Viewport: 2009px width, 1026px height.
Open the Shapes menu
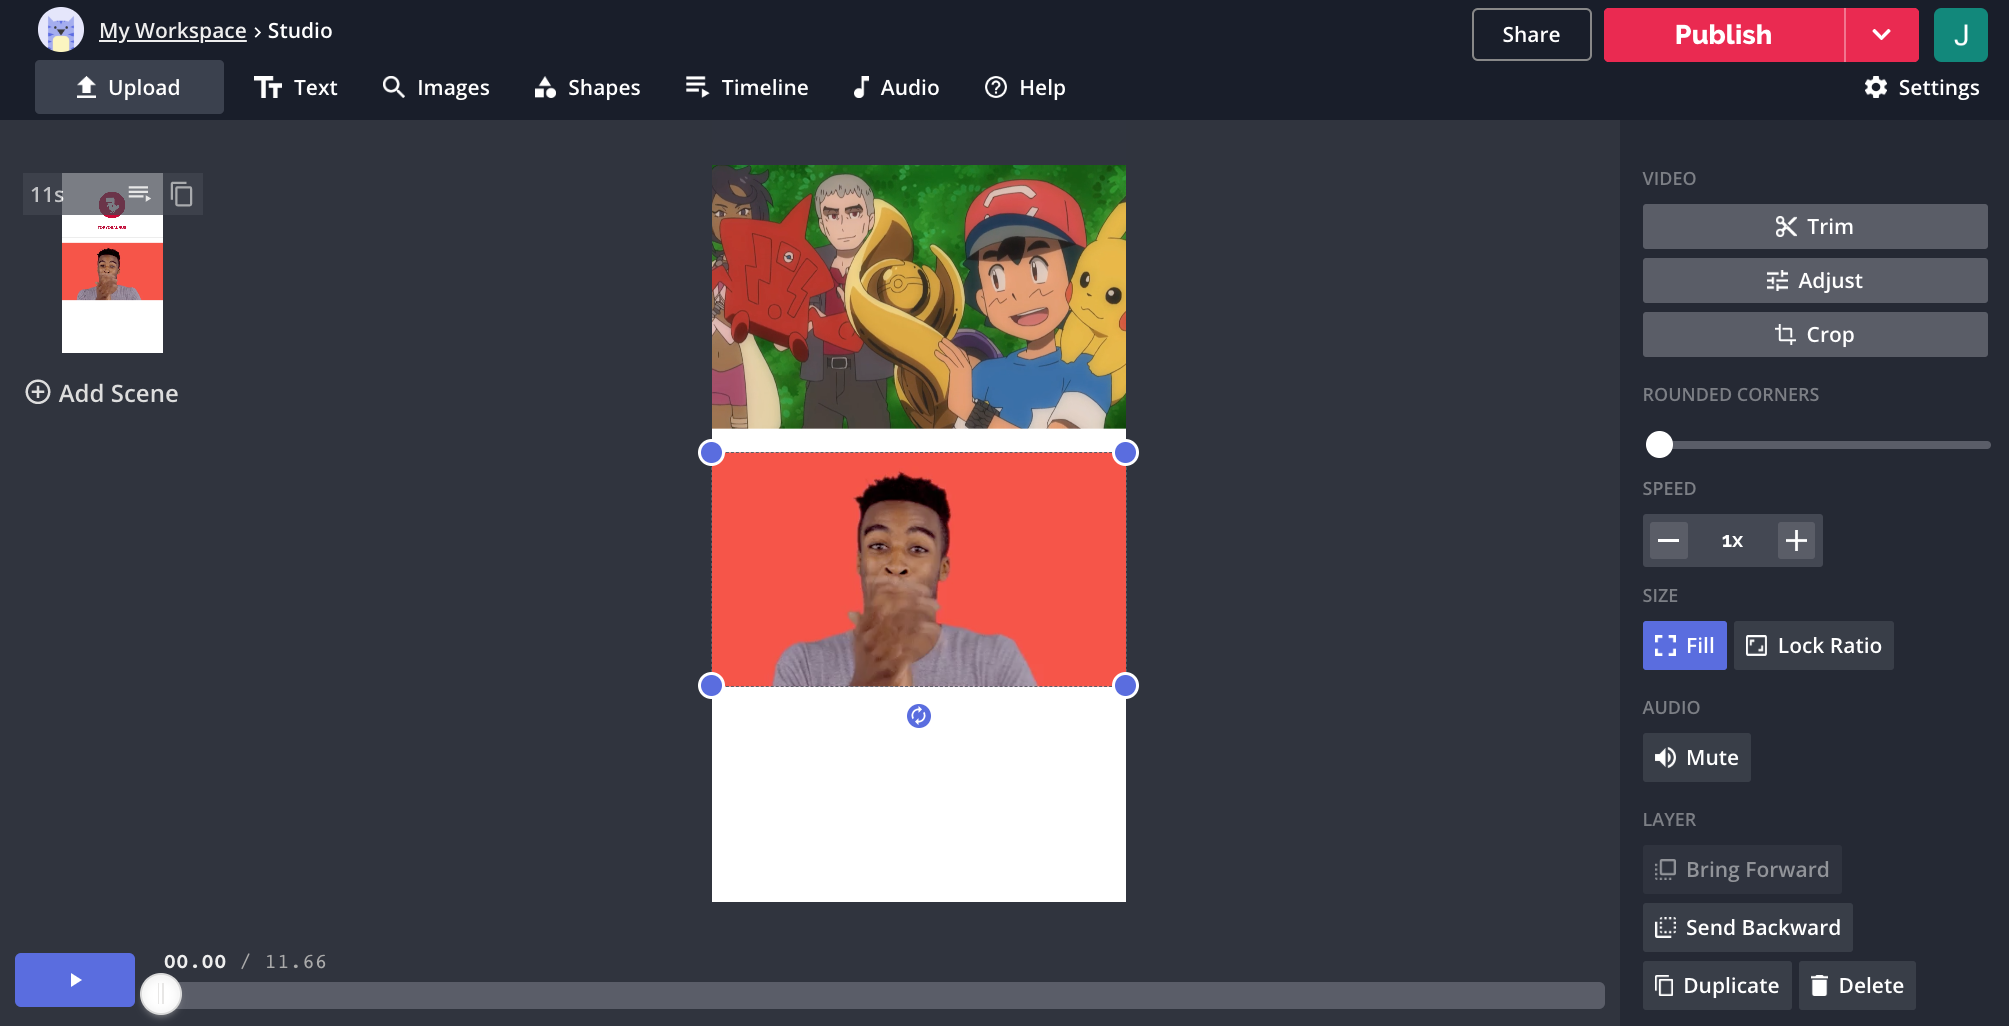[x=587, y=88]
